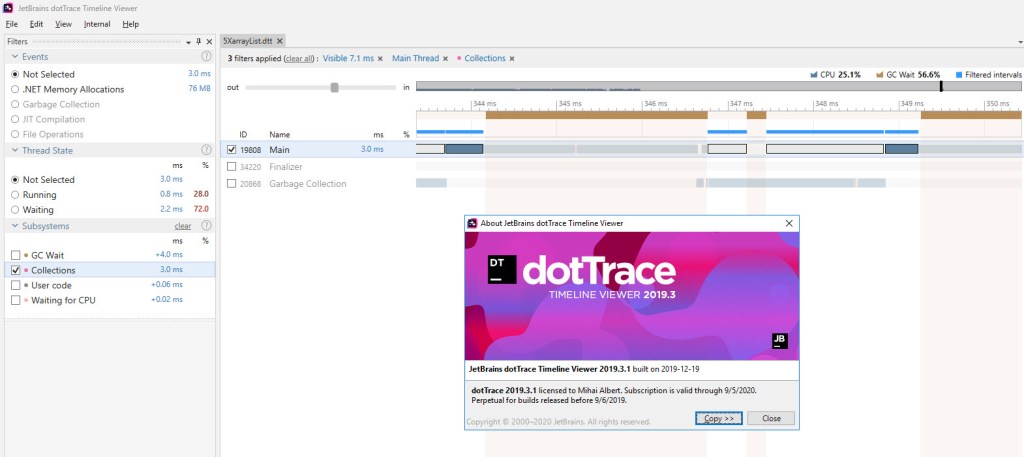Open help icon for Thread State section
Image resolution: width=1024 pixels, height=457 pixels.
click(x=206, y=150)
